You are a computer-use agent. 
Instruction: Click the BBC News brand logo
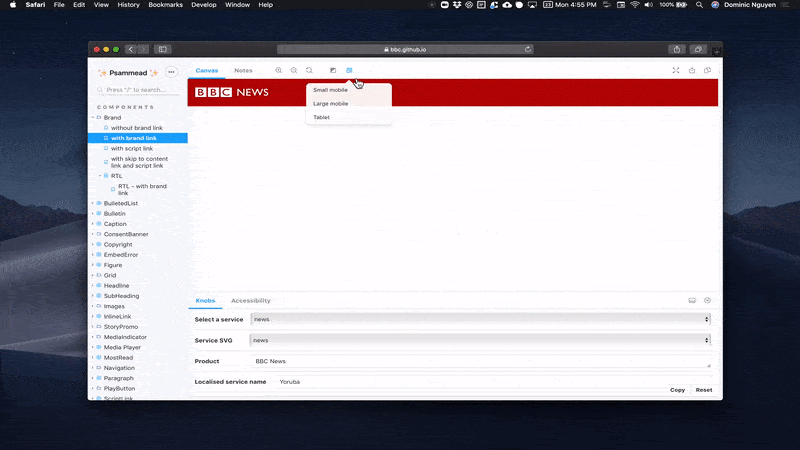point(232,92)
